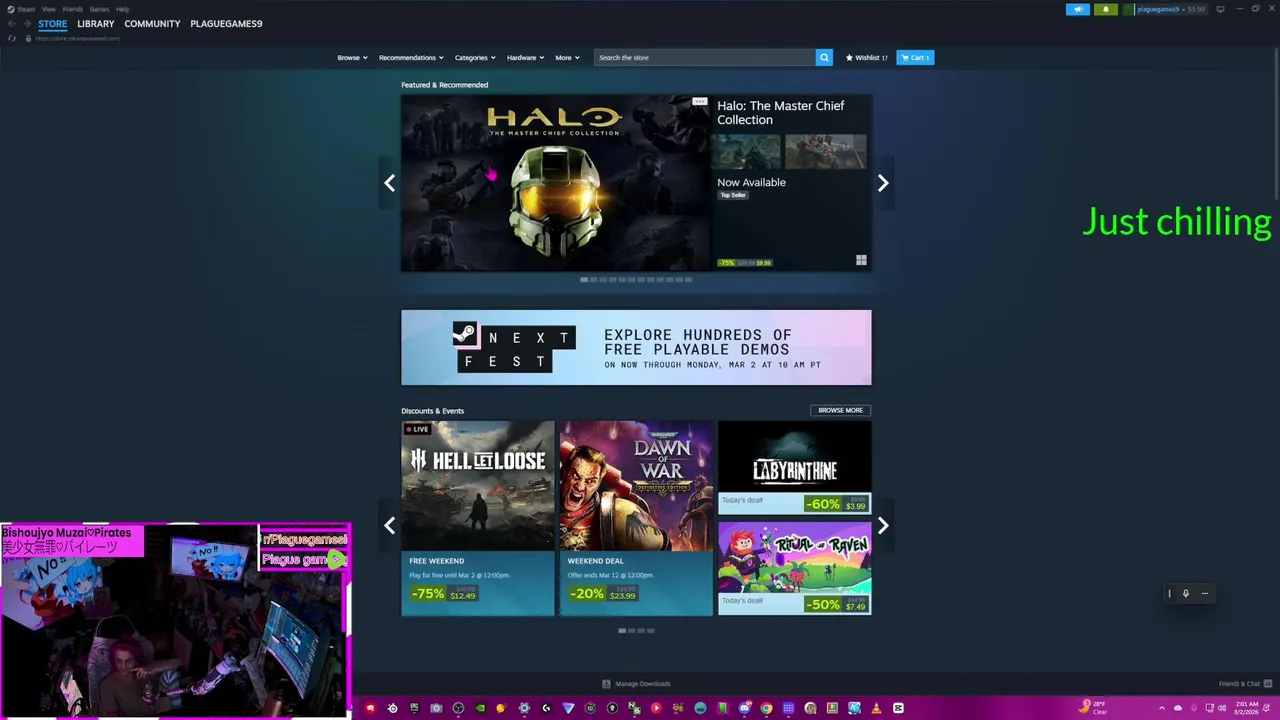
Task: Switch Steam to Big Picture mode
Action: pyautogui.click(x=1221, y=9)
